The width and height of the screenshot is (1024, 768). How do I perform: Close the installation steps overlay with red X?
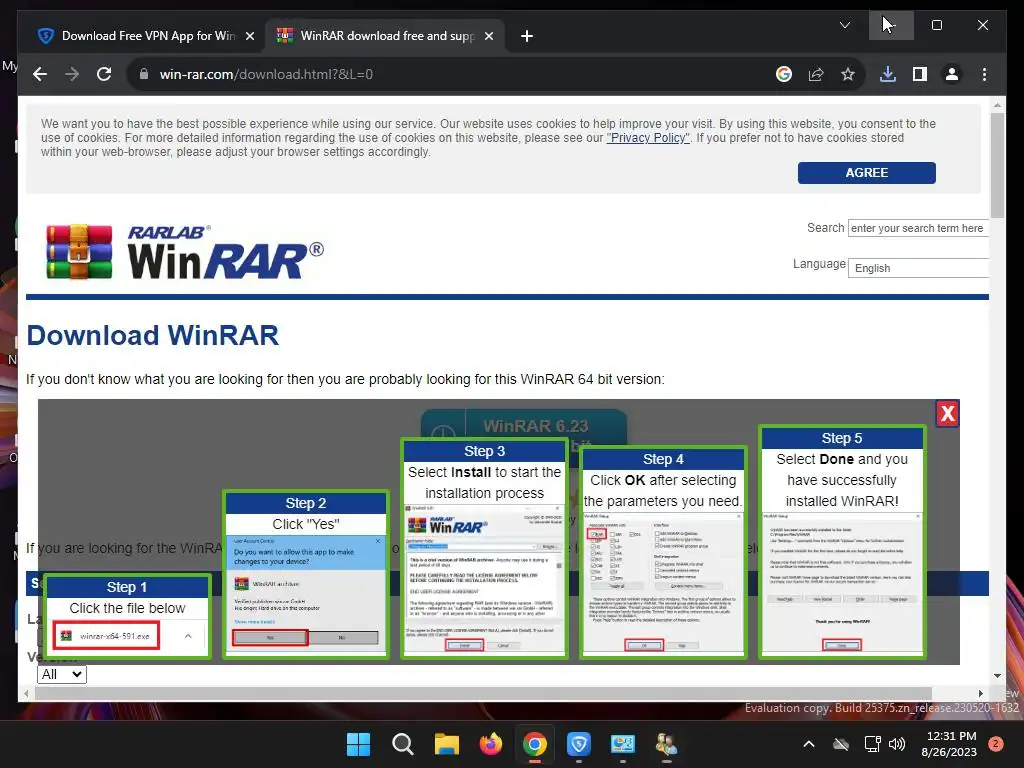coord(948,413)
